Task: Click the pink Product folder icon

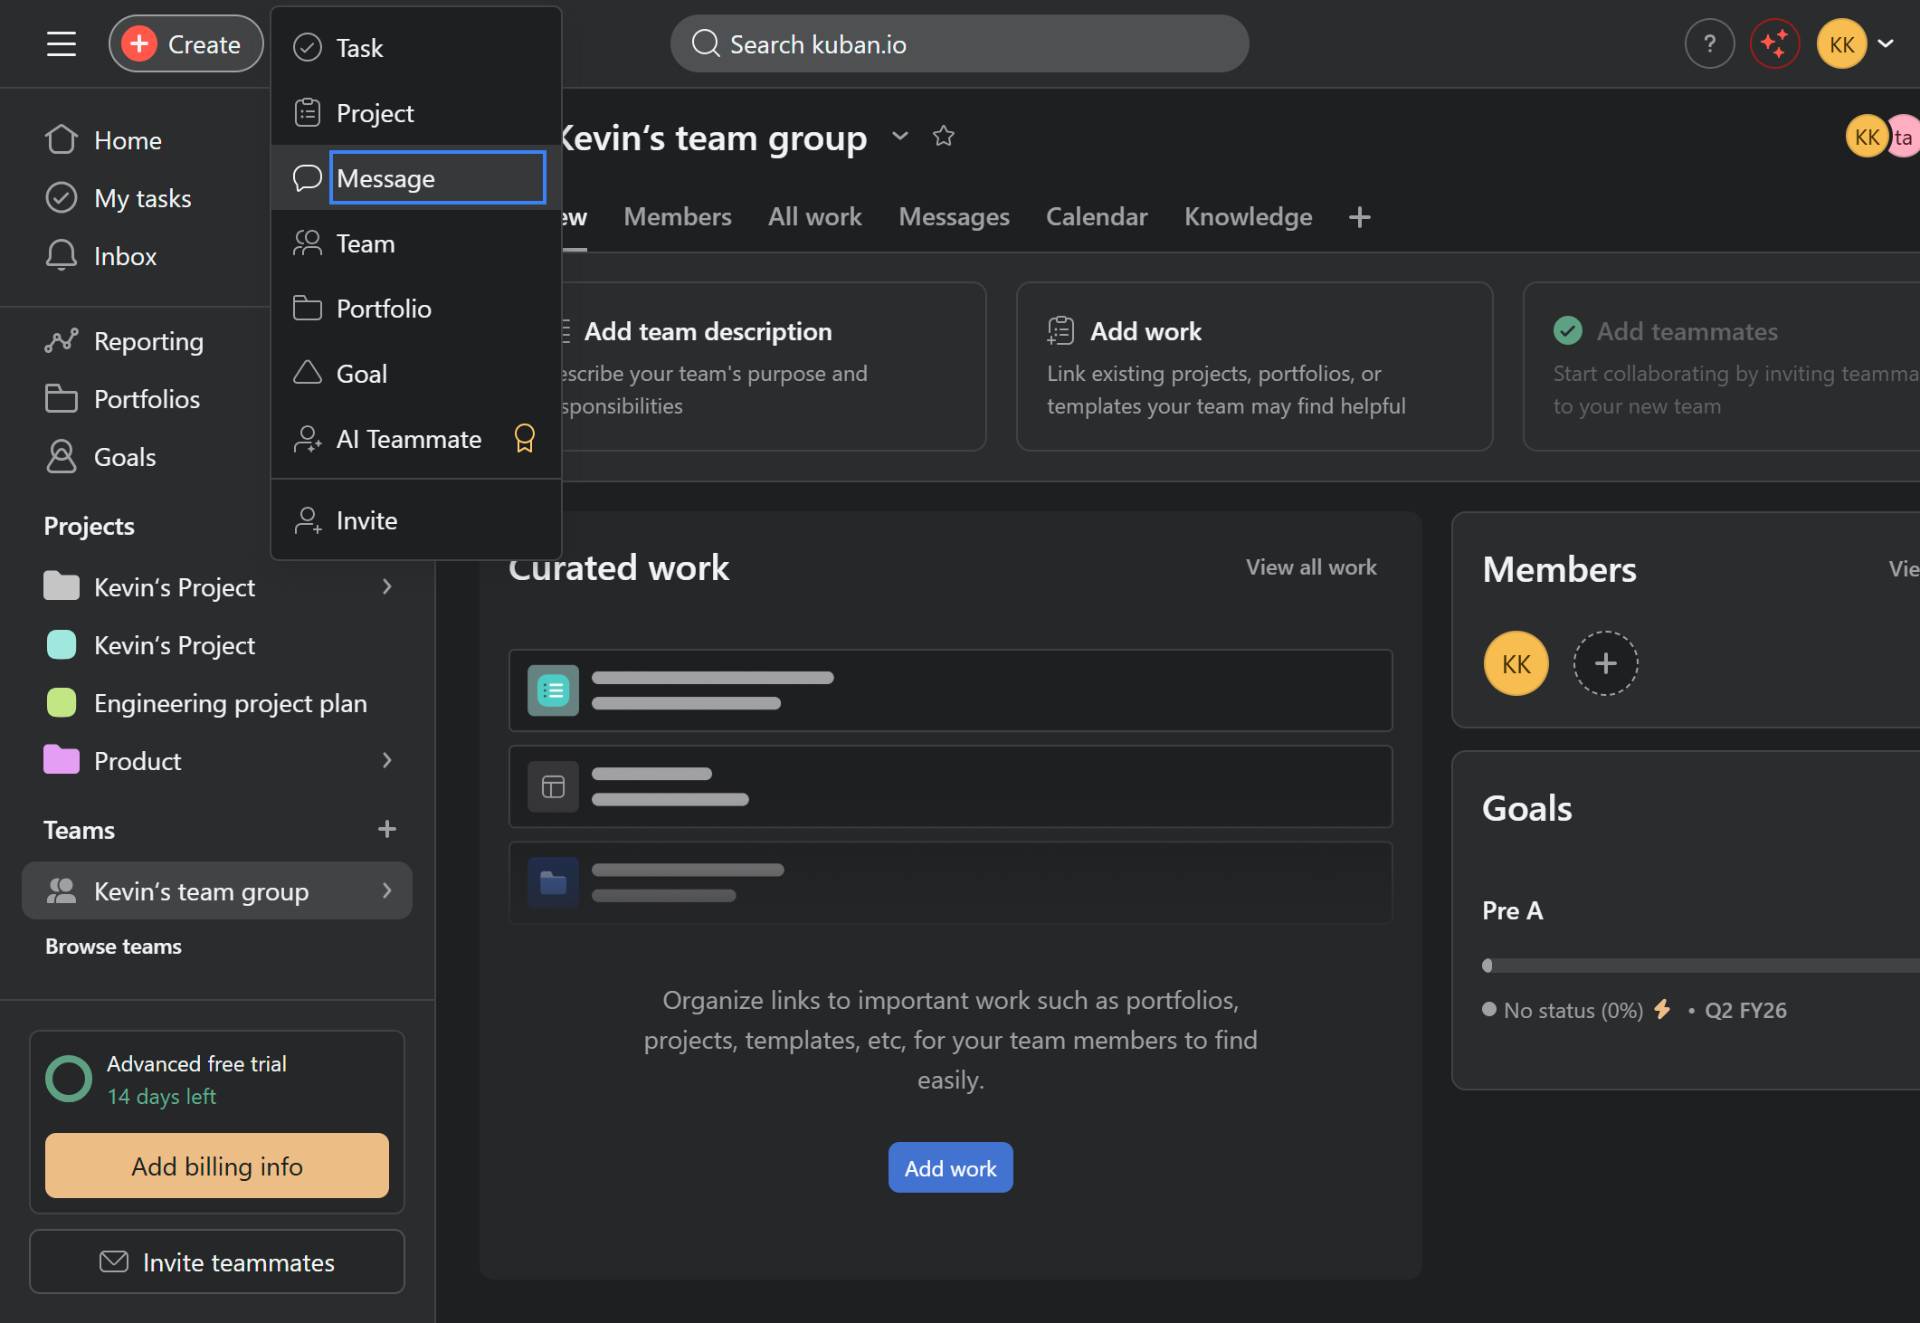Action: click(61, 760)
